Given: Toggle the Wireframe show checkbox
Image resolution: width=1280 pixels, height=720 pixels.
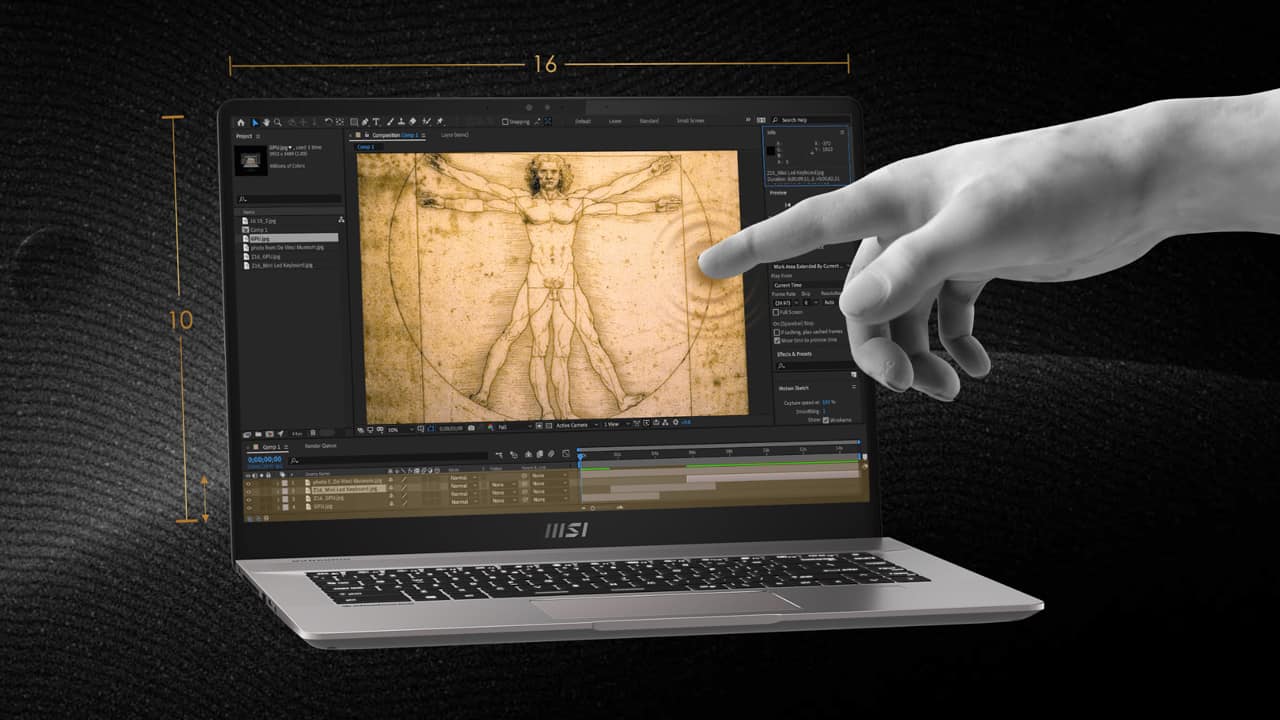Looking at the screenshot, I should (826, 420).
